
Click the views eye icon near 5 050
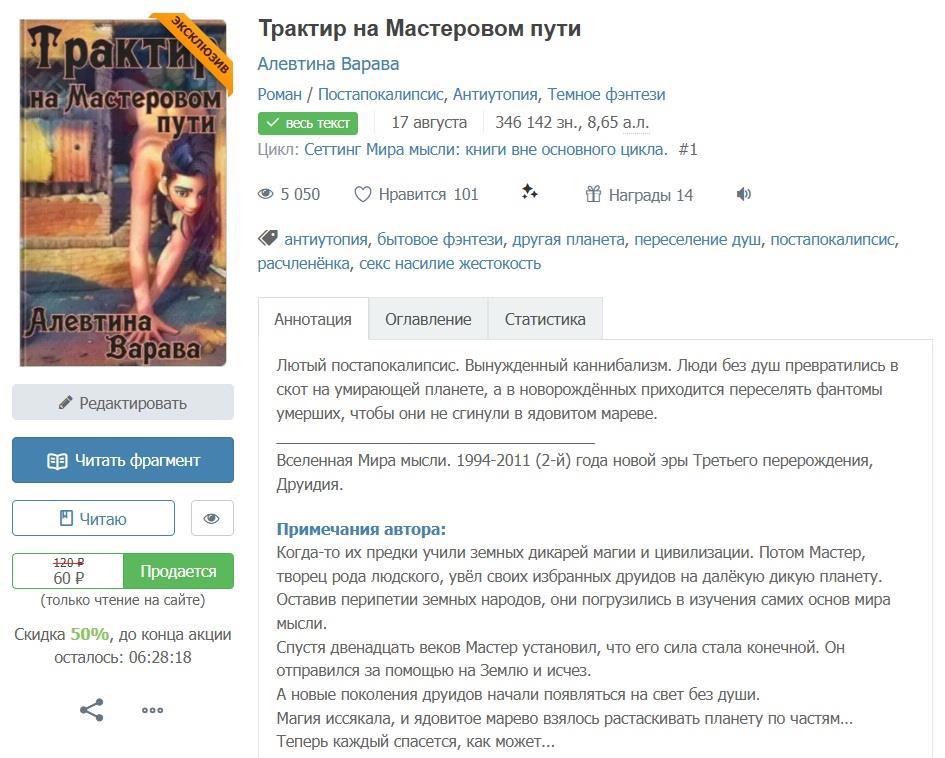point(266,194)
